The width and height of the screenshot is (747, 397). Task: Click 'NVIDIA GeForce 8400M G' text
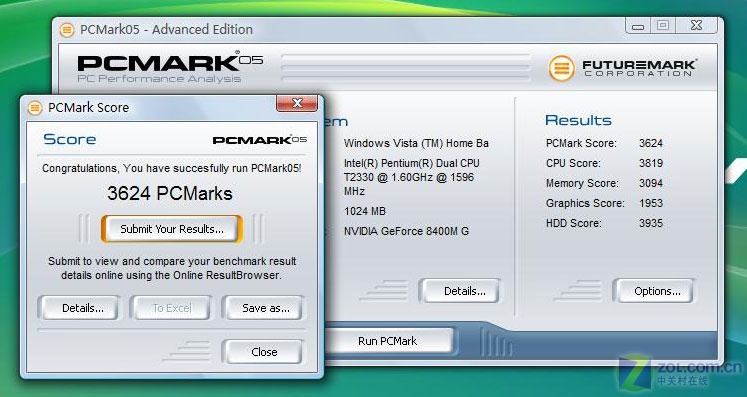point(406,231)
